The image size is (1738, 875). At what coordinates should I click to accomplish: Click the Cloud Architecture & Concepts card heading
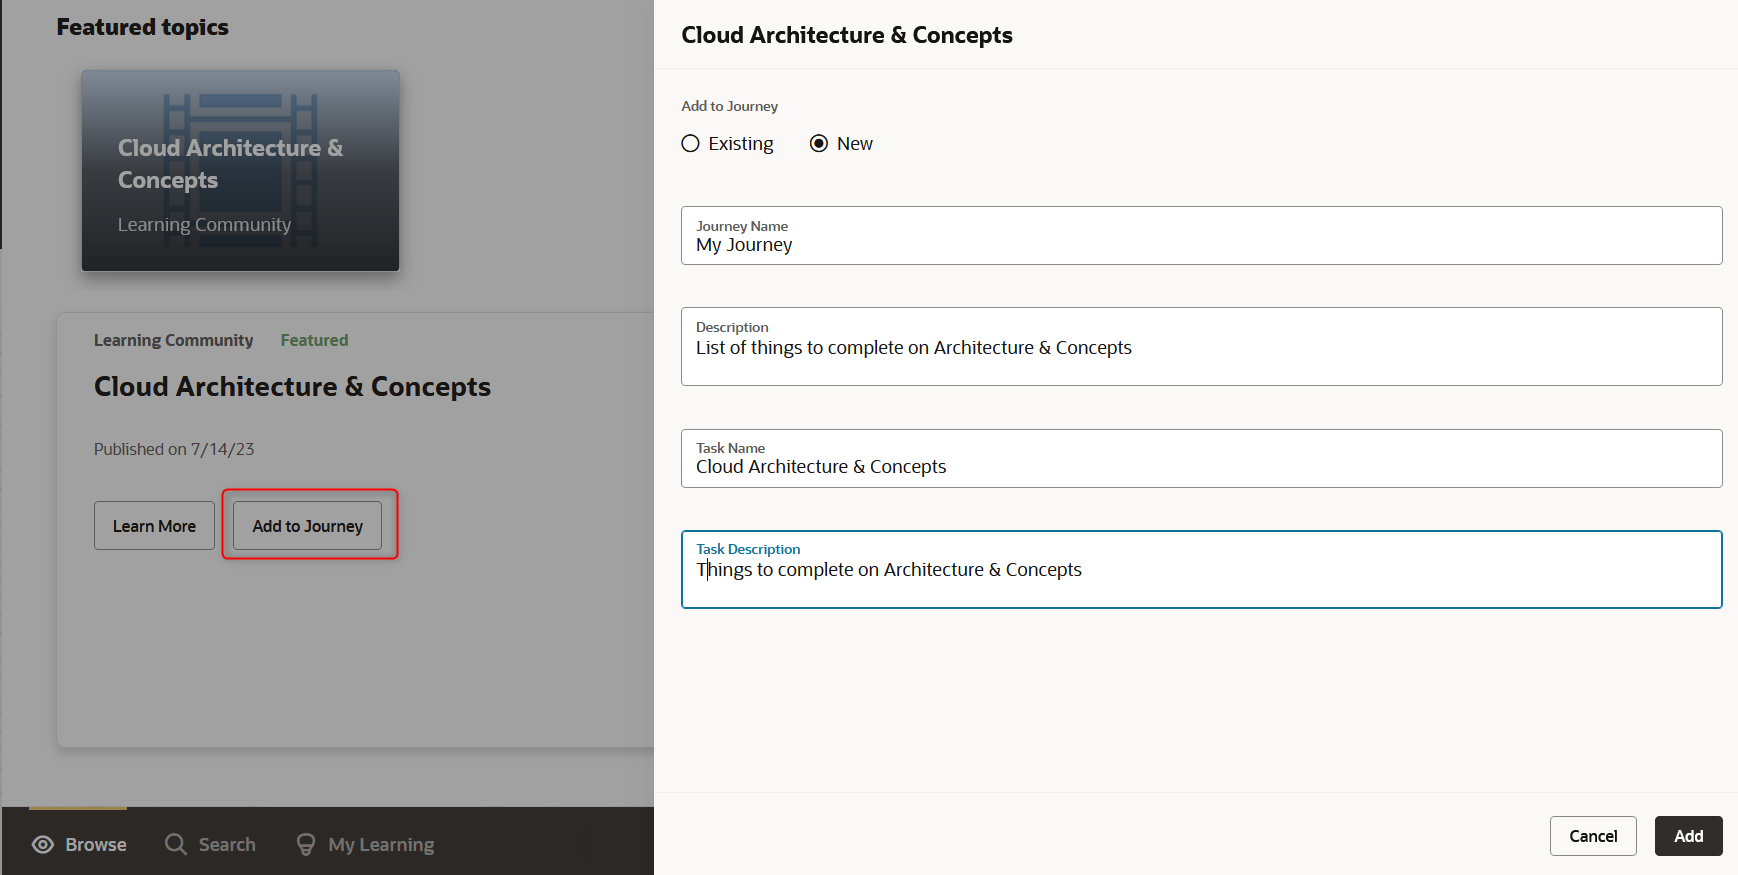(x=292, y=387)
